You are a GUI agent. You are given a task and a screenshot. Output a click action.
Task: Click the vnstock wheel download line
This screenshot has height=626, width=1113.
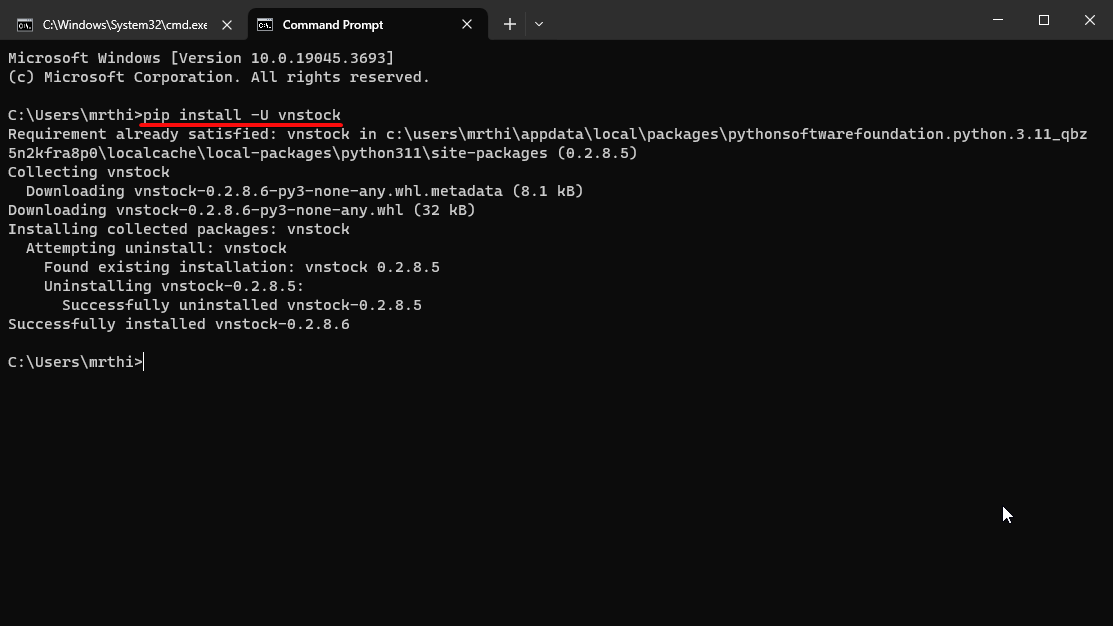240,209
